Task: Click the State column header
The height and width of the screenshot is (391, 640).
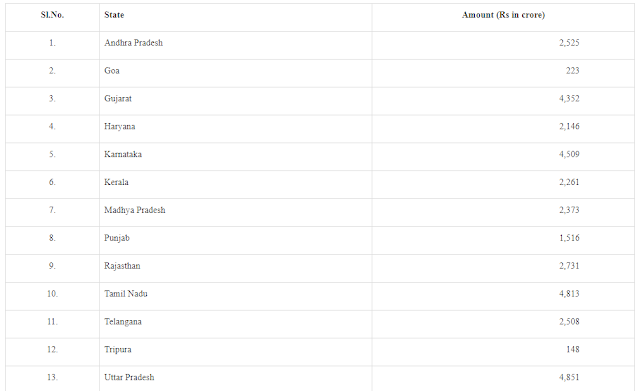Action: (114, 15)
